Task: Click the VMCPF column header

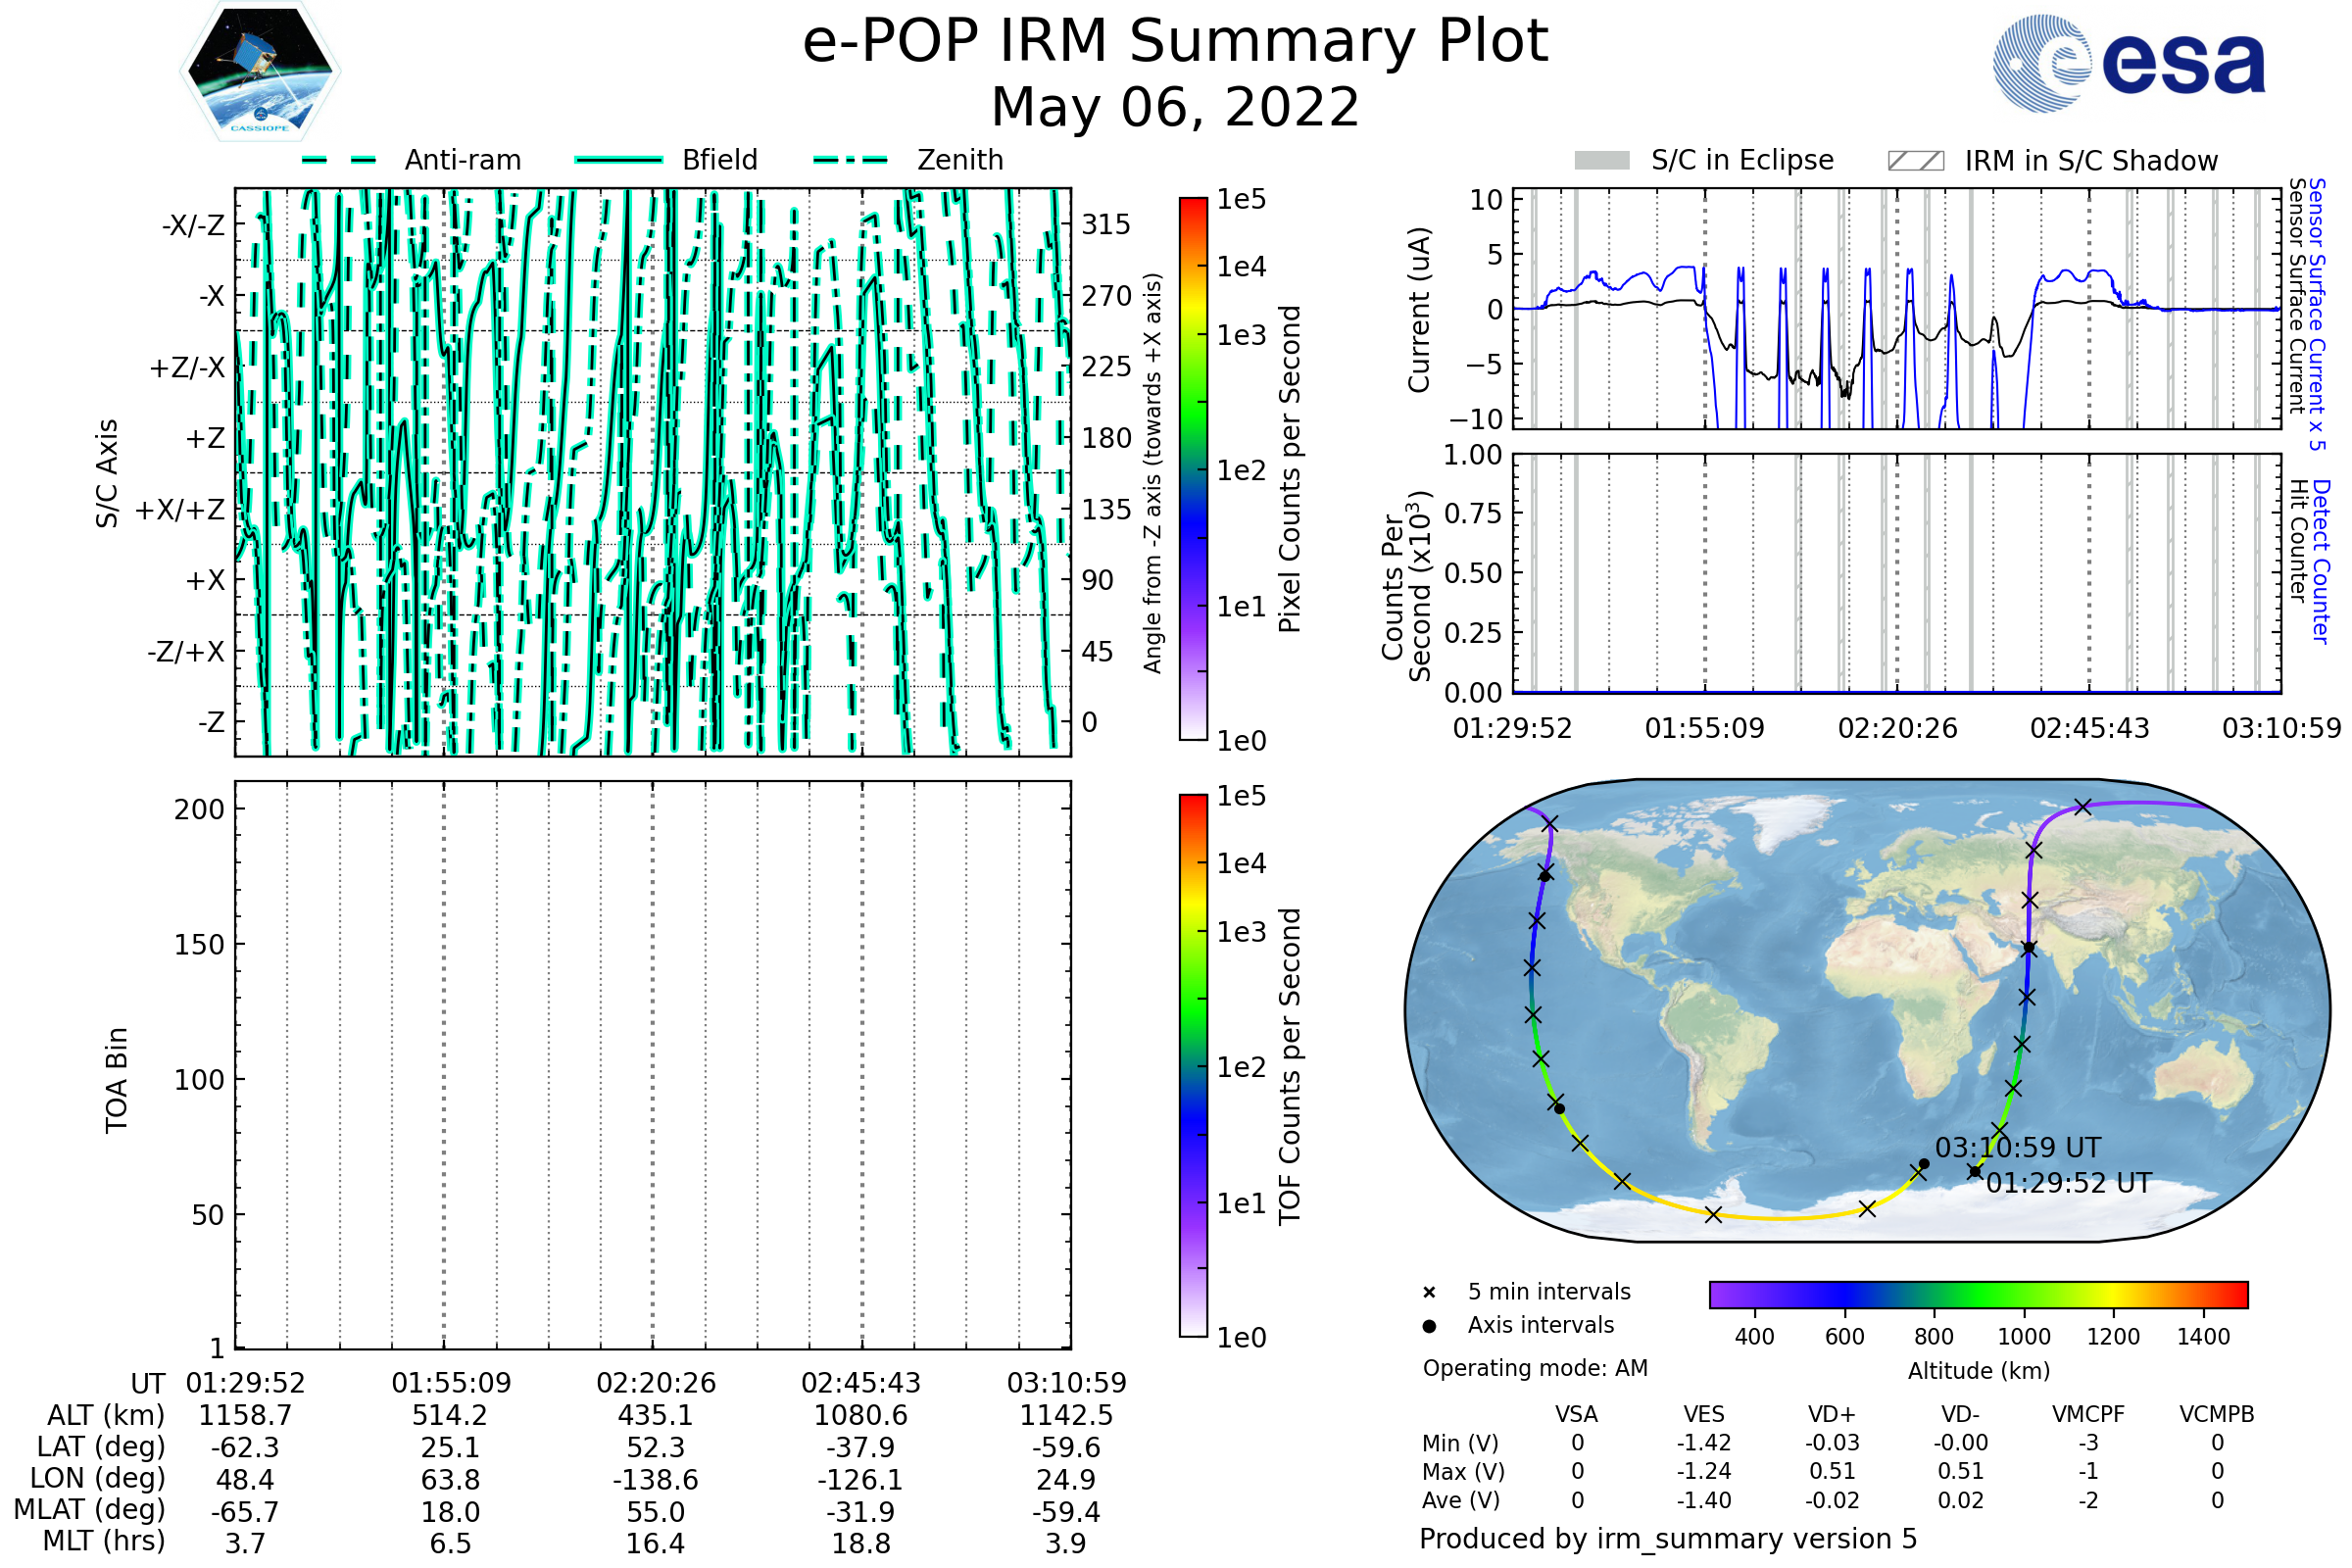Action: click(2088, 1414)
